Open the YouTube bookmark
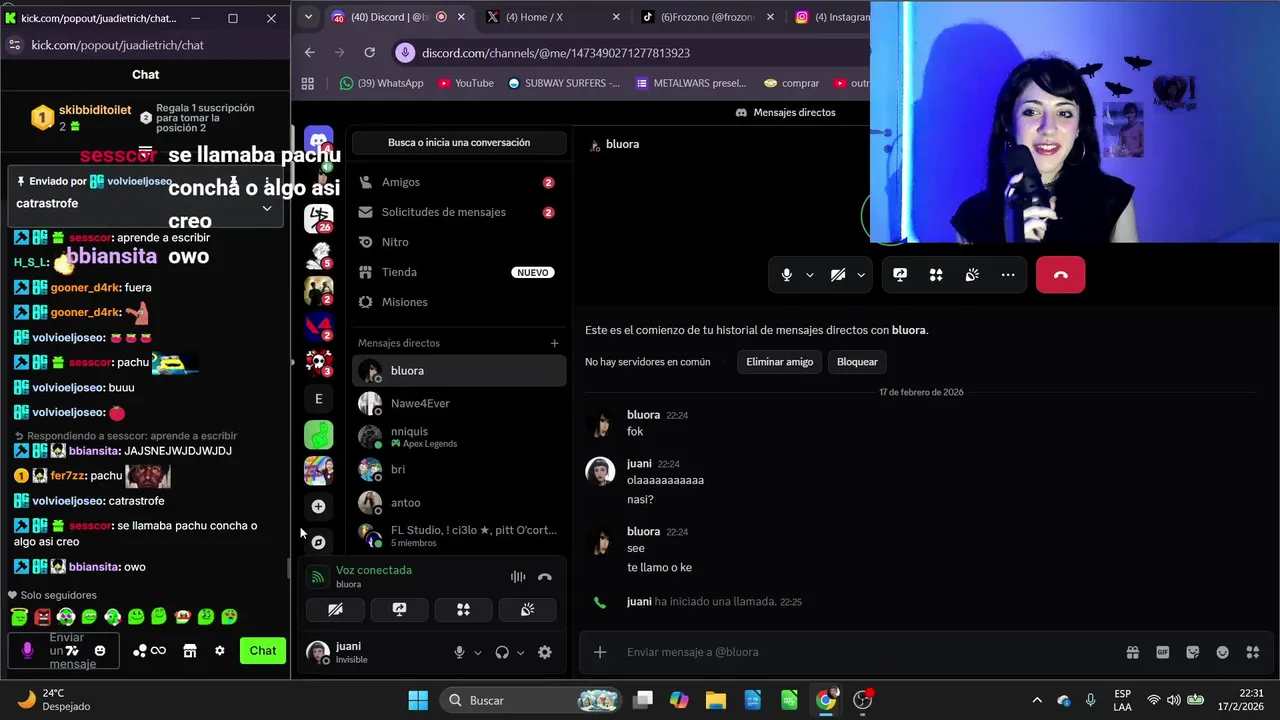The height and width of the screenshot is (720, 1280). [x=465, y=83]
